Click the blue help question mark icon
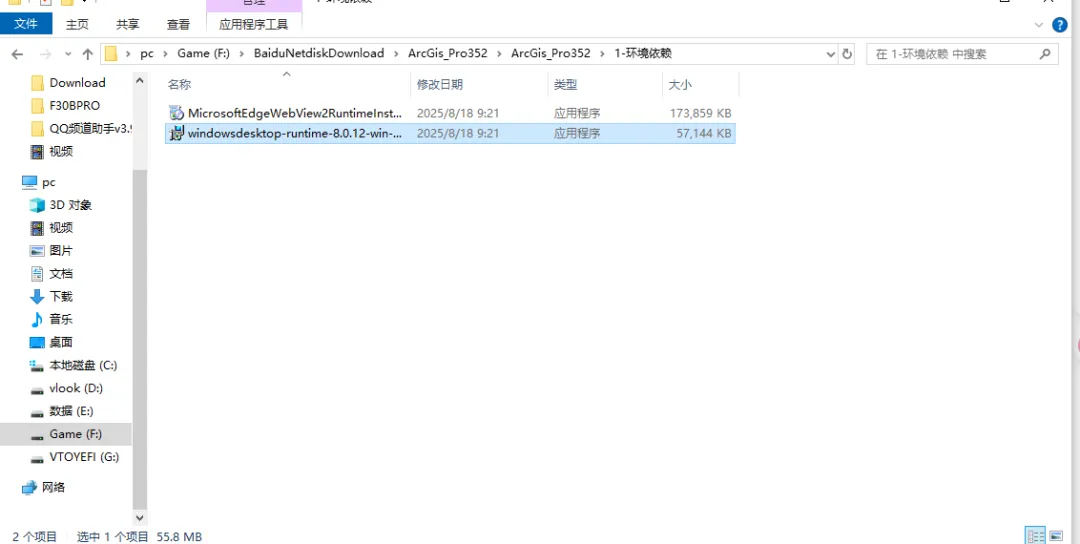 coord(1061,25)
